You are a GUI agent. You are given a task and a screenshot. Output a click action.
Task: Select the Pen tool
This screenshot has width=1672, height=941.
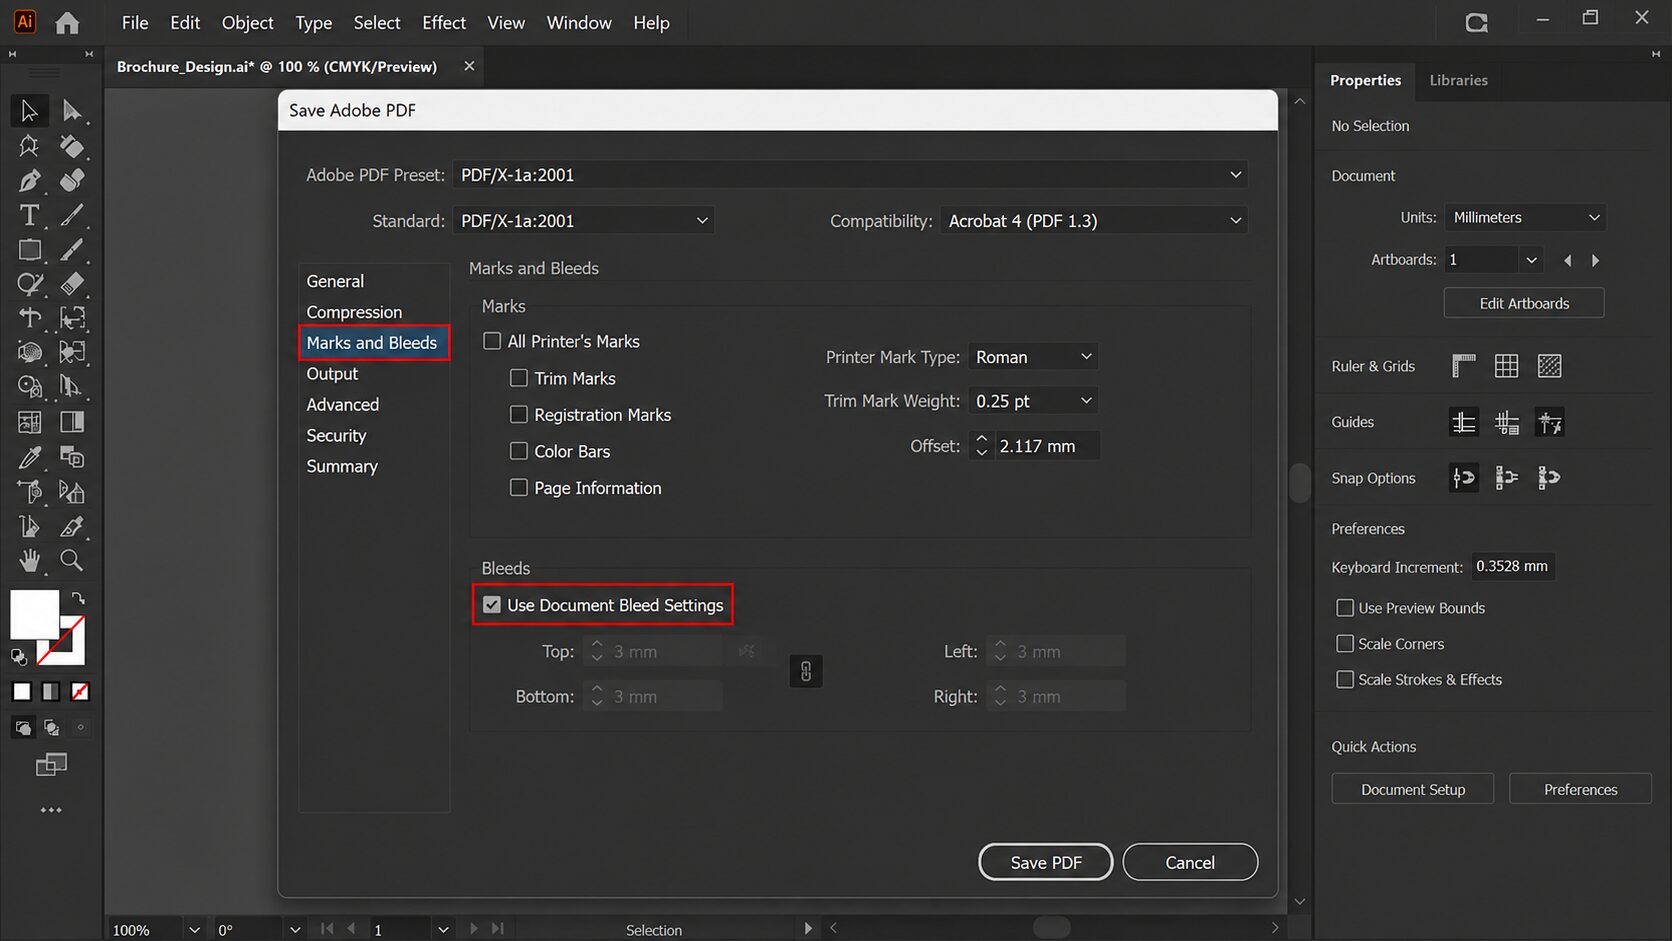[29, 181]
